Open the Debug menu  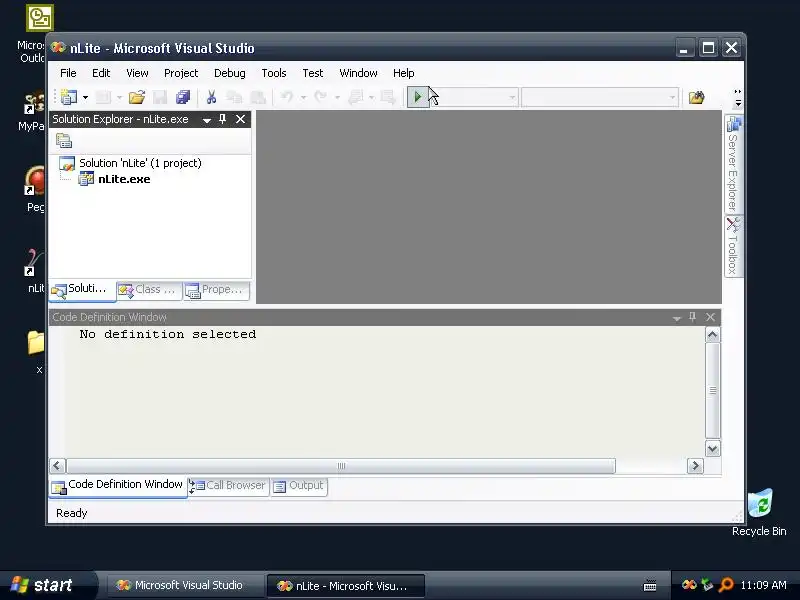click(230, 73)
